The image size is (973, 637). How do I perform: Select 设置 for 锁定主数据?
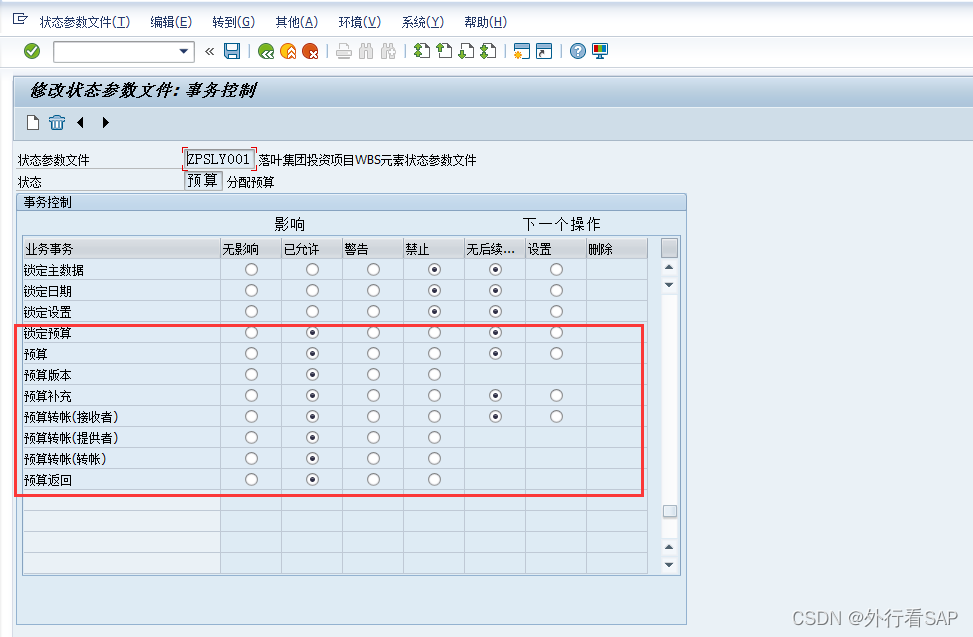[x=556, y=269]
